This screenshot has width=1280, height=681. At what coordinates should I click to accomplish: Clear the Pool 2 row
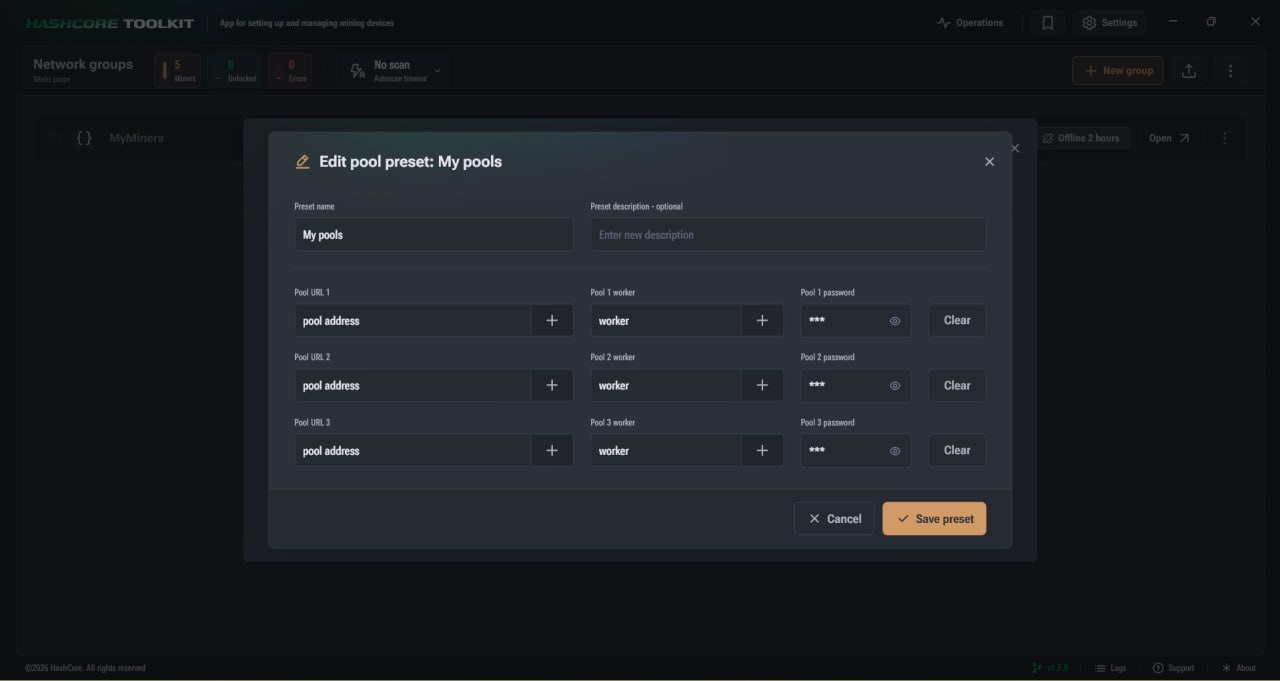pos(957,386)
